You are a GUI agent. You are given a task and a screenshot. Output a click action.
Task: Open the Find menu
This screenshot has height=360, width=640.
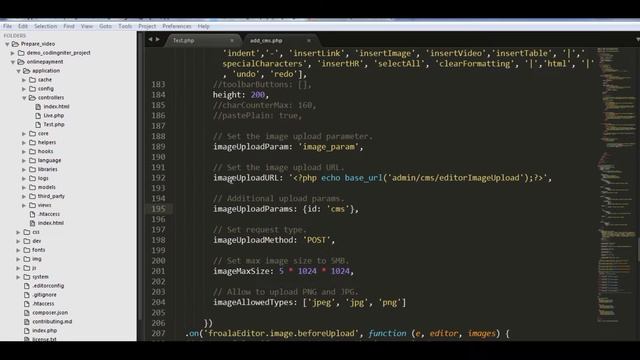69,26
